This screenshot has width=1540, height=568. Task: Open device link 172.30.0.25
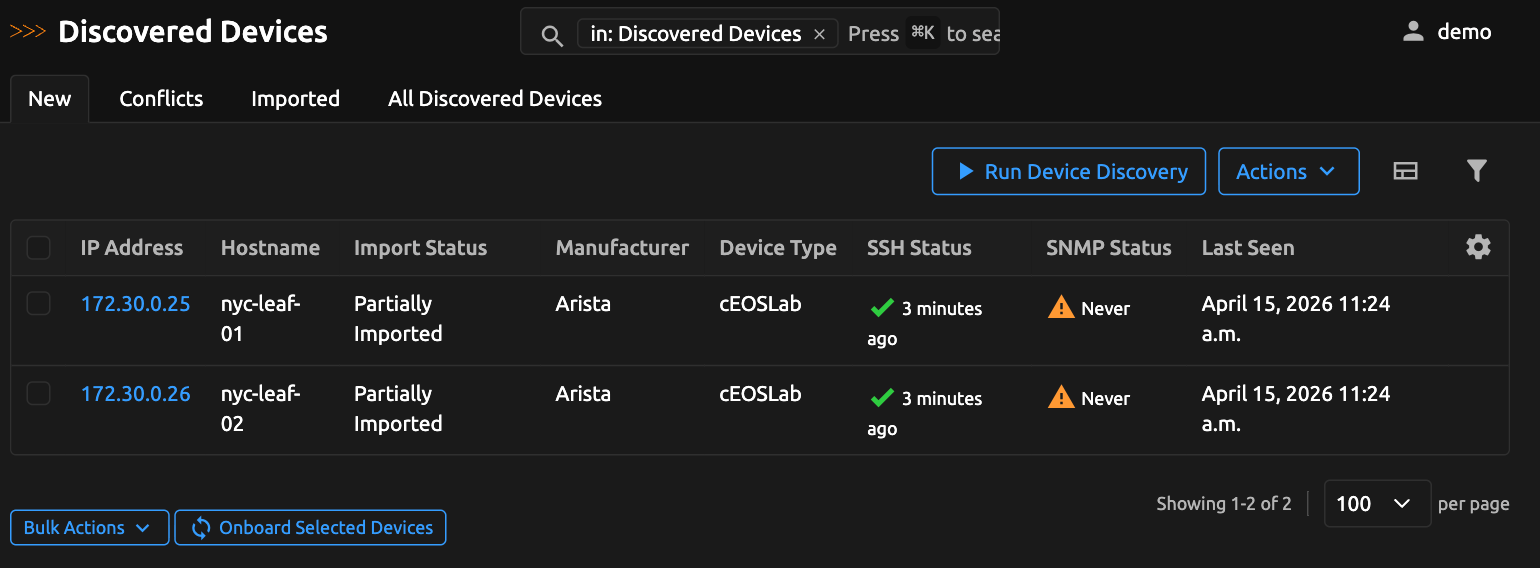(x=135, y=304)
